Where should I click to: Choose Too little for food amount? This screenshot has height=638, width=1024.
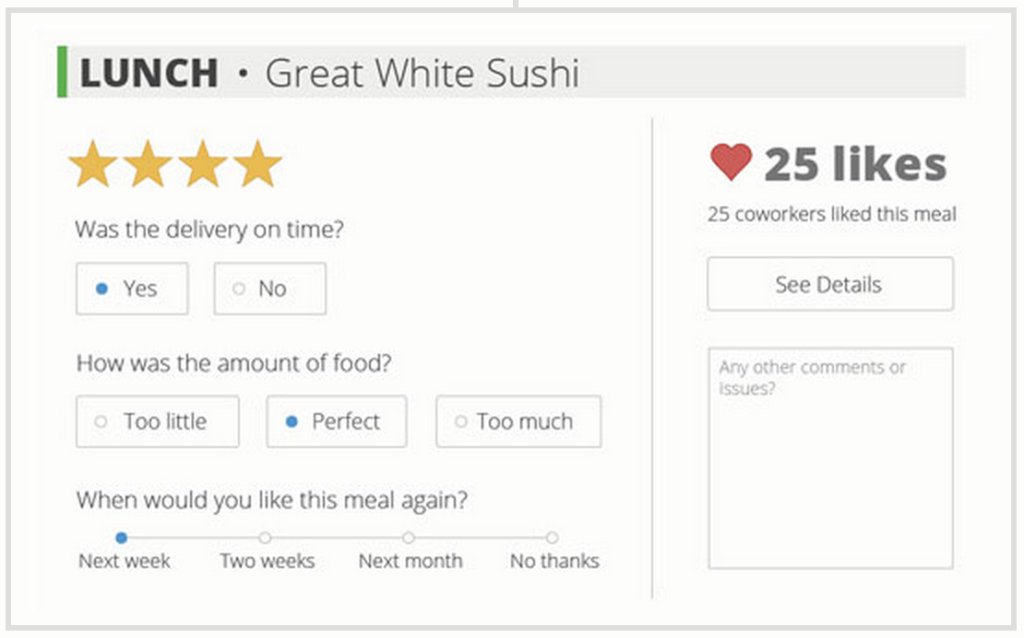pyautogui.click(x=157, y=422)
